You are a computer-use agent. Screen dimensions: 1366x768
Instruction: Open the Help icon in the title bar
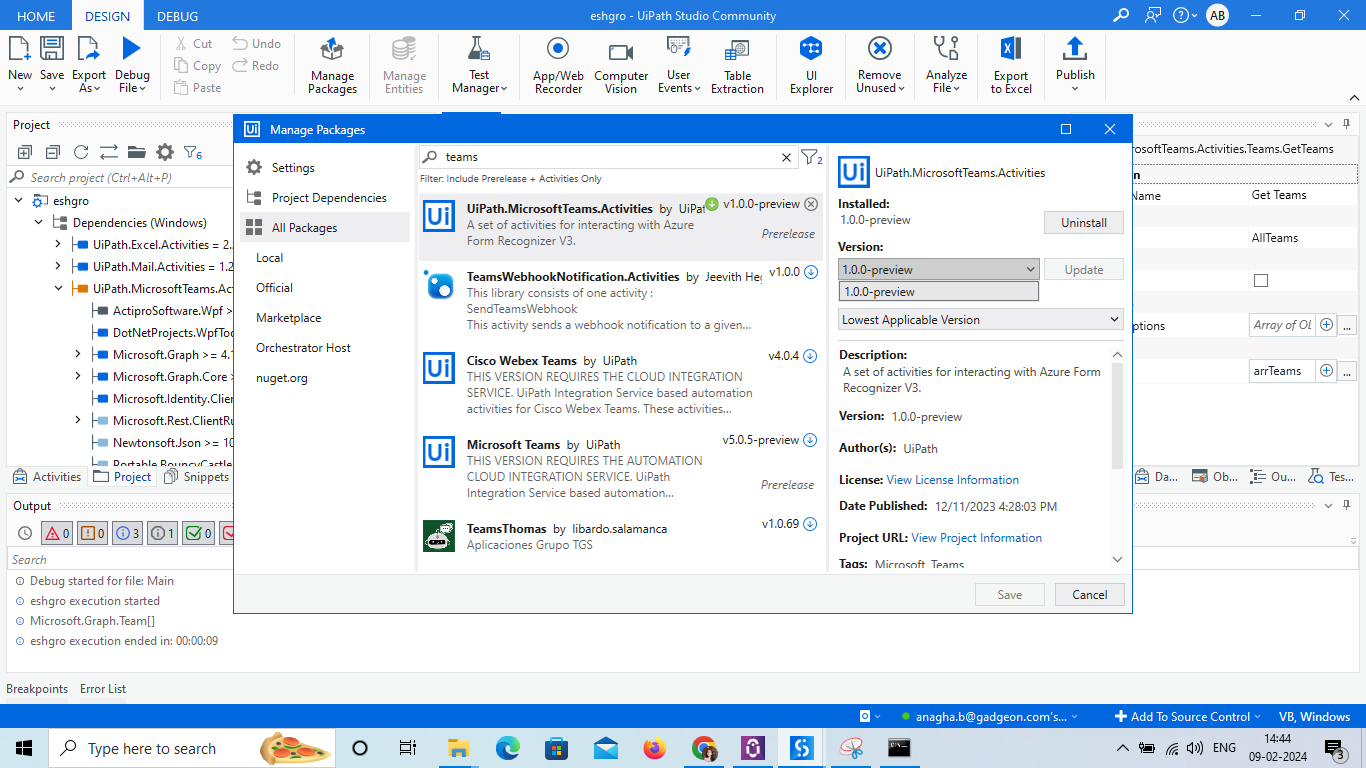[x=1181, y=15]
